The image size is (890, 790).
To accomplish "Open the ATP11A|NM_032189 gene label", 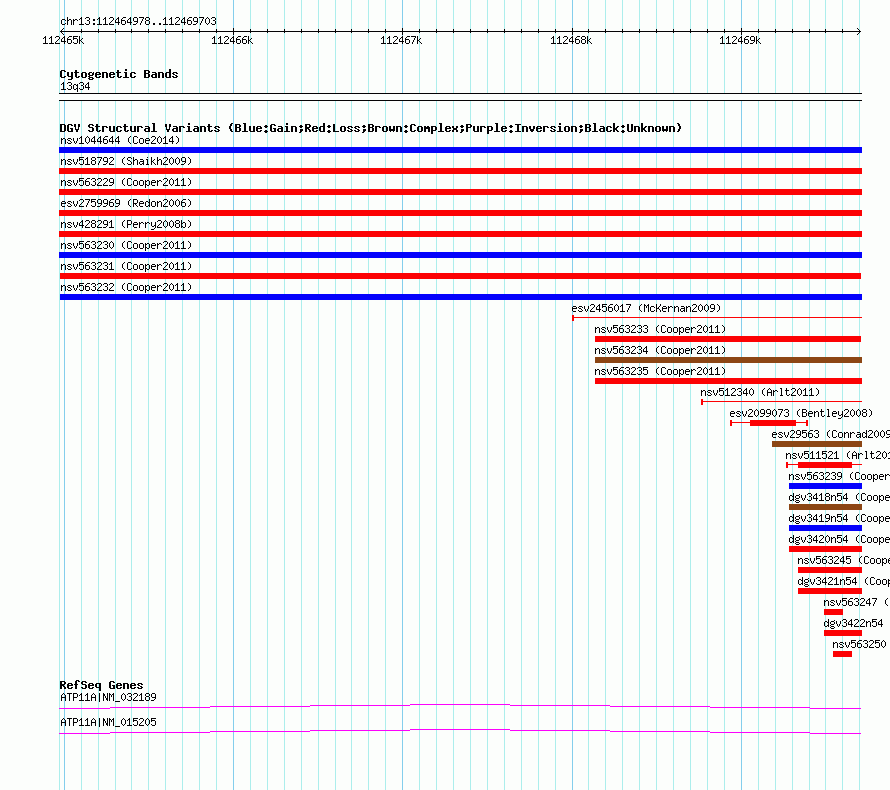I will click(x=108, y=697).
